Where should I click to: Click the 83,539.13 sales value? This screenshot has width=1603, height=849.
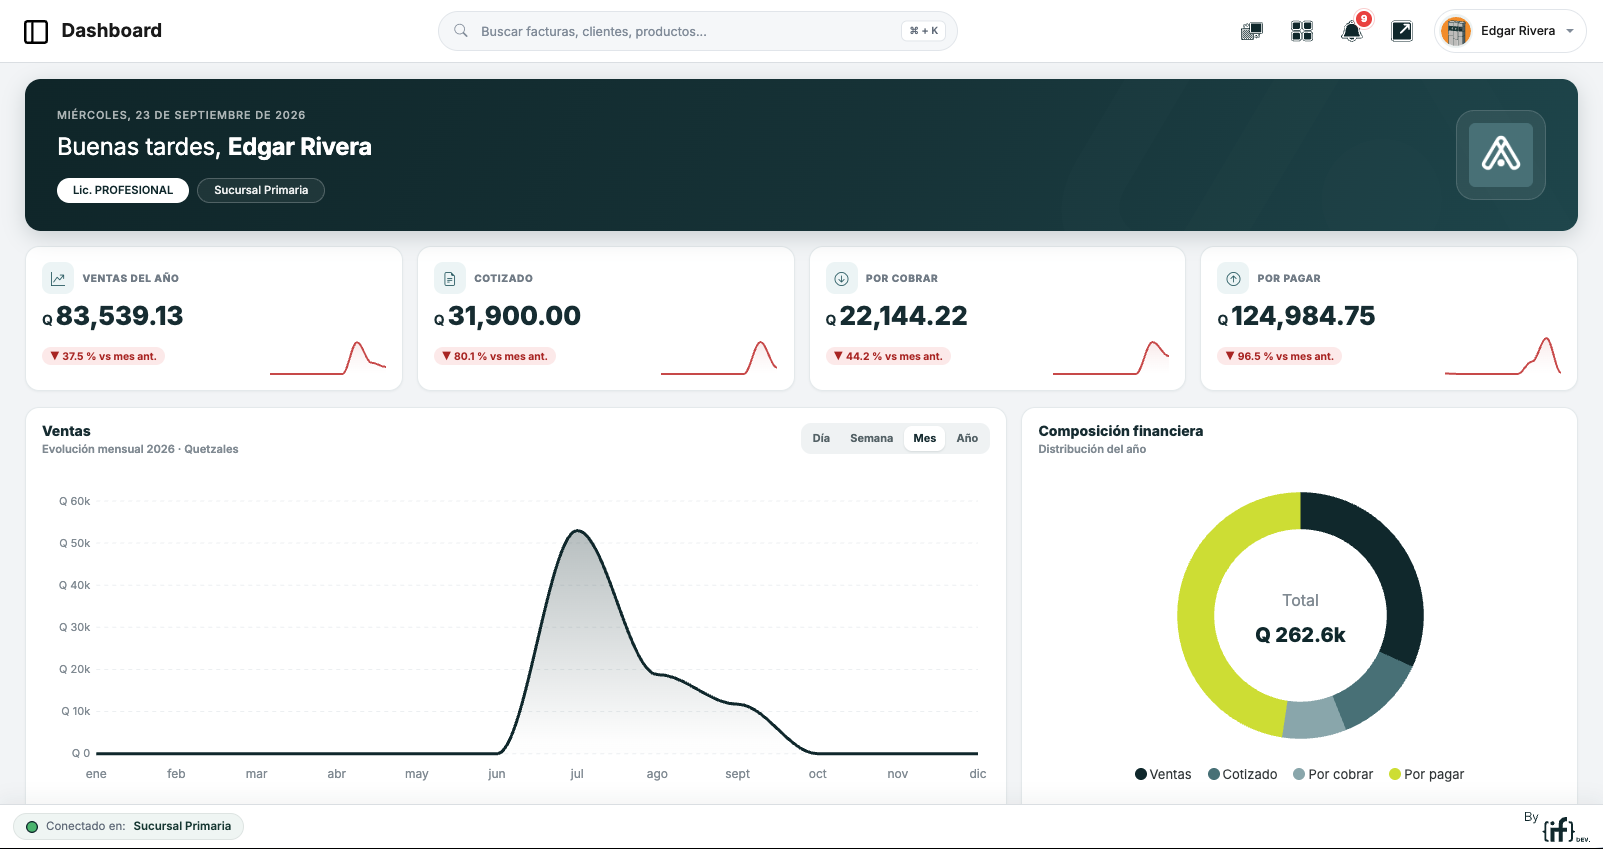[x=120, y=316]
